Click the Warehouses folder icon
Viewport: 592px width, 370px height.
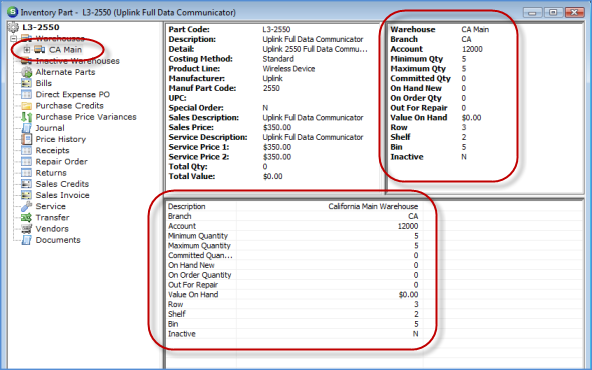click(26, 38)
